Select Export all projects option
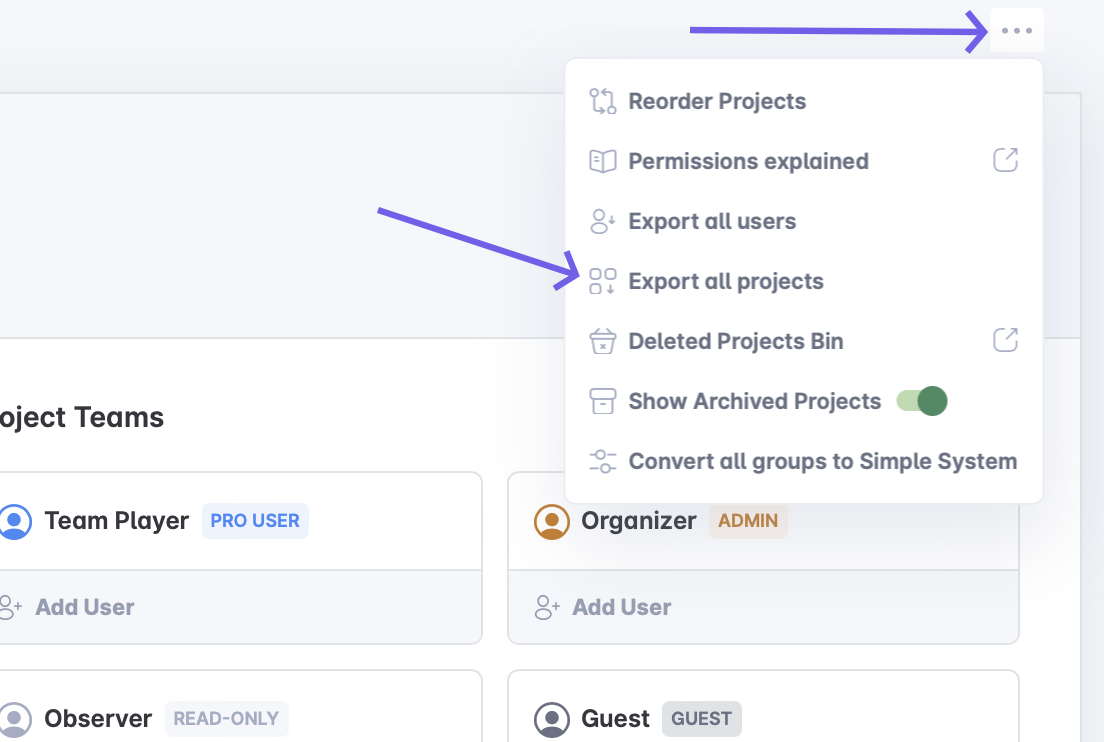1104x742 pixels. (725, 281)
